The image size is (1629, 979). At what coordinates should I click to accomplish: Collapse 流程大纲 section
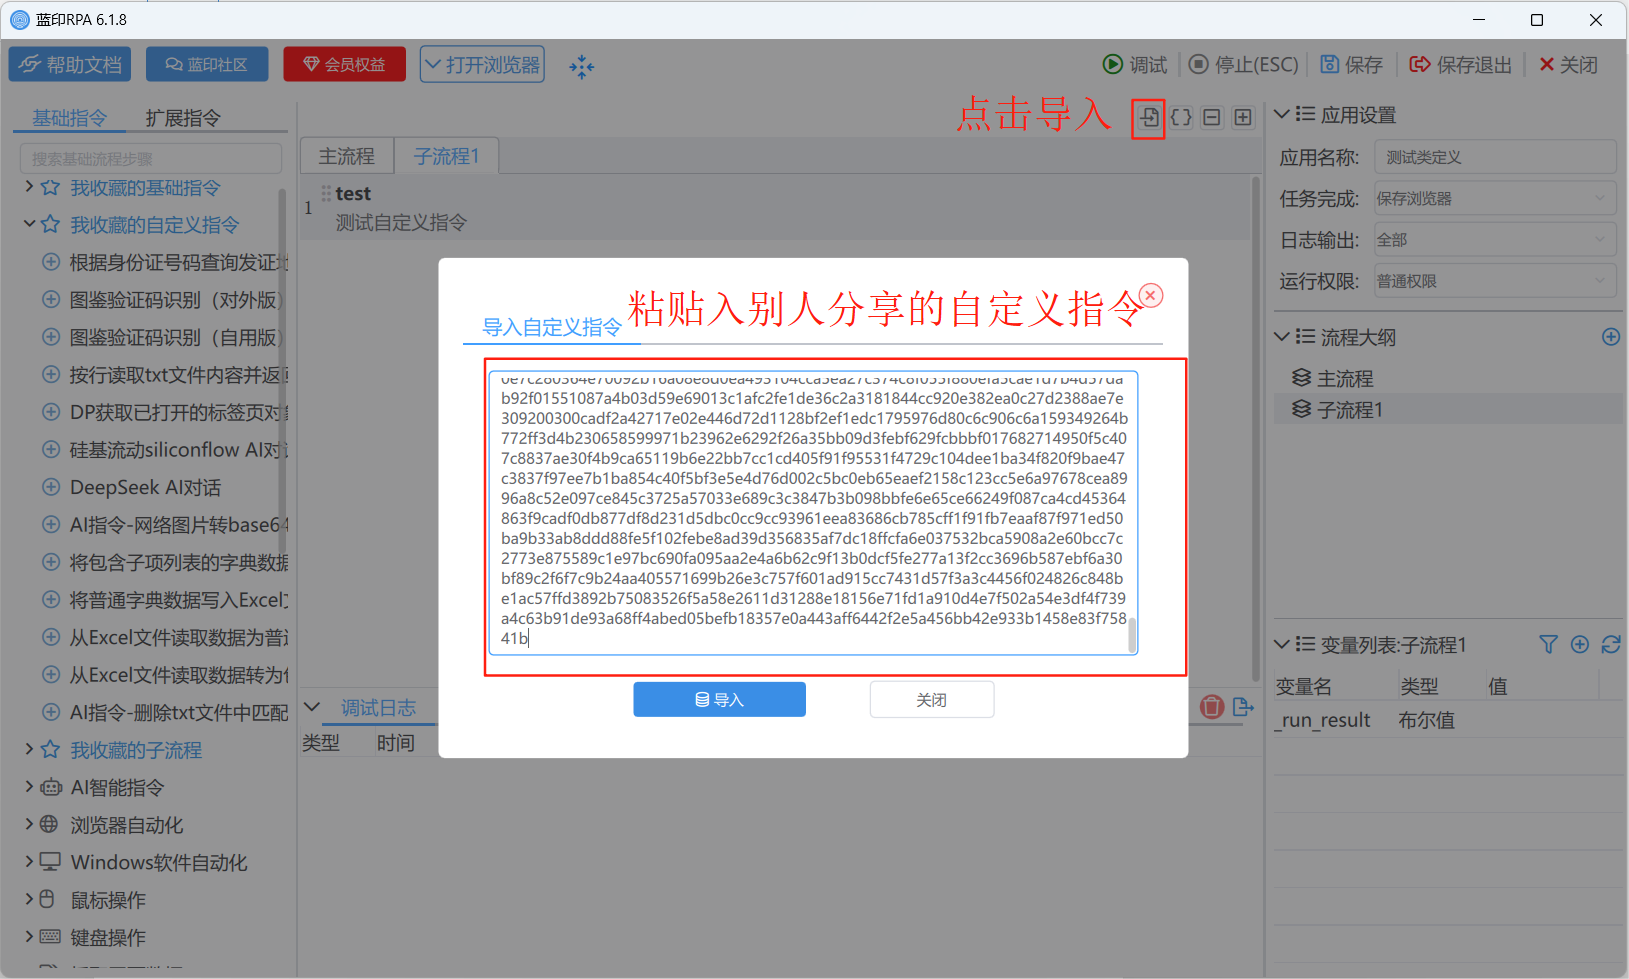point(1281,337)
